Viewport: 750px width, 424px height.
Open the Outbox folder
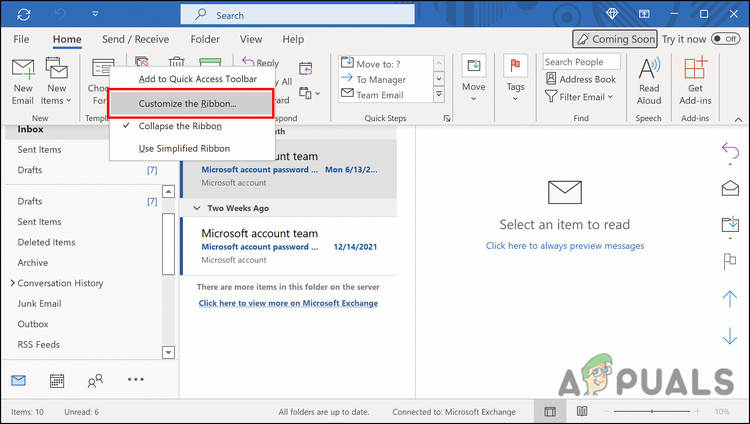pyautogui.click(x=33, y=324)
